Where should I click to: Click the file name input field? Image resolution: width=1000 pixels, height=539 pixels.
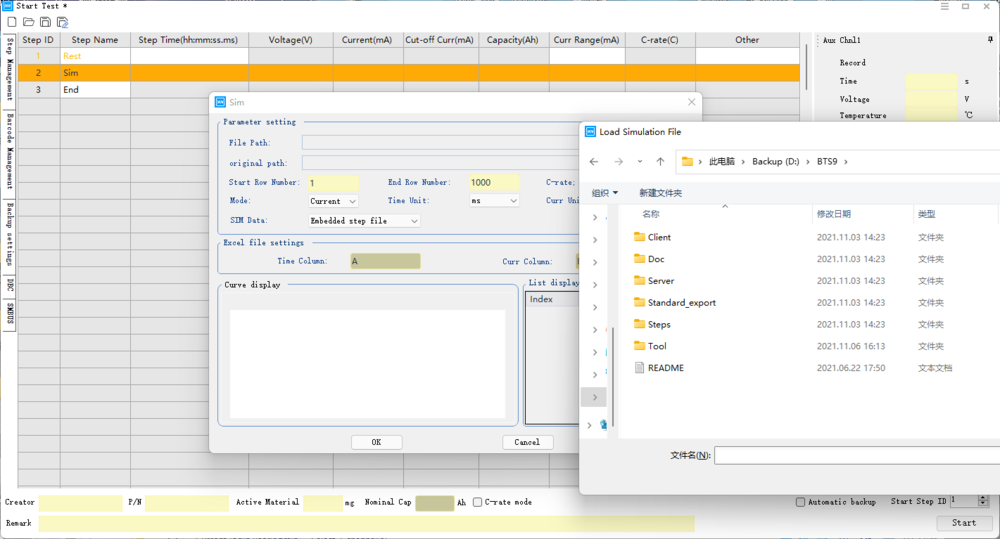[x=855, y=456]
